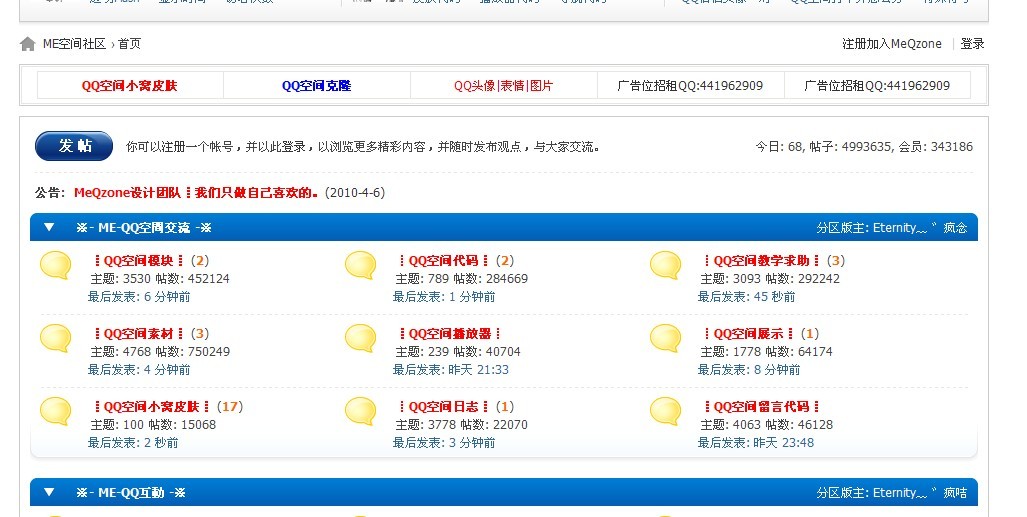This screenshot has height=517, width=1027.
Task: Open the 登录 login link
Action: 972,44
